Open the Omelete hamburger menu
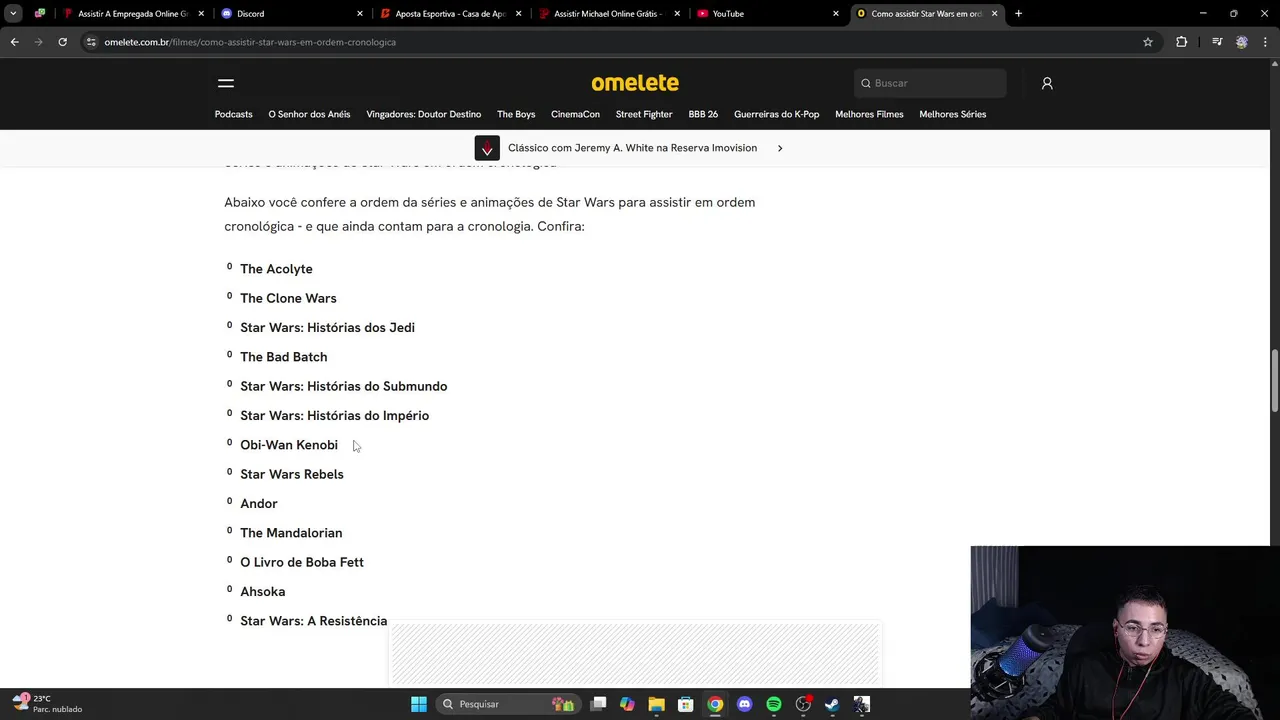 click(x=226, y=83)
